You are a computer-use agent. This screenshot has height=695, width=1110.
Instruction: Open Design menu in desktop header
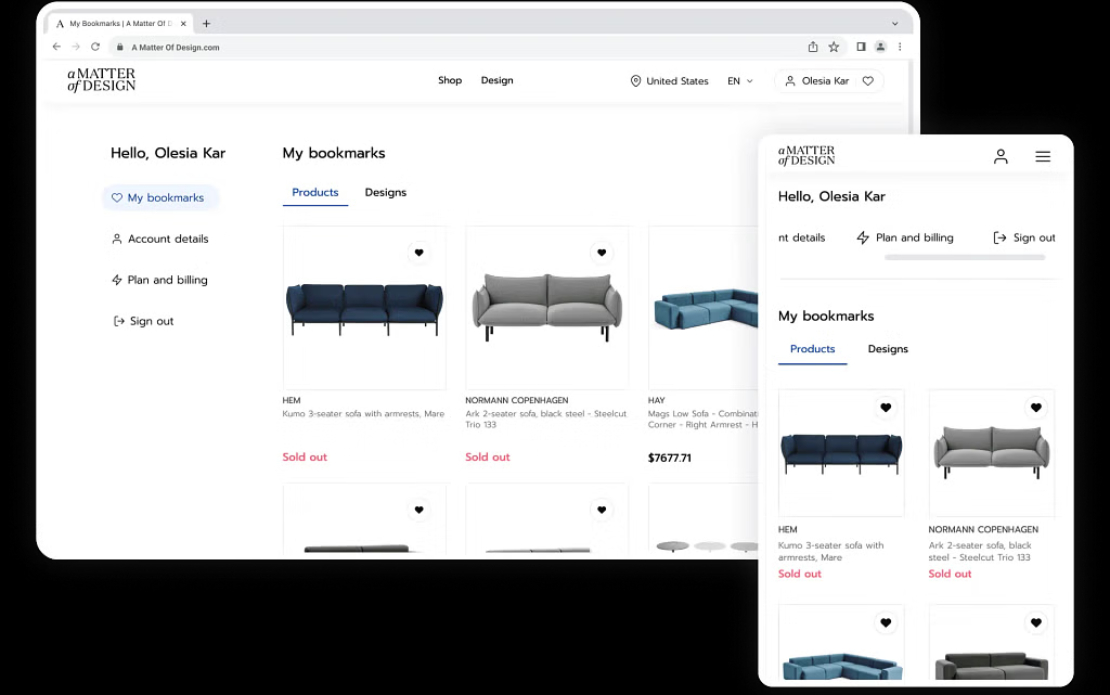pos(497,81)
